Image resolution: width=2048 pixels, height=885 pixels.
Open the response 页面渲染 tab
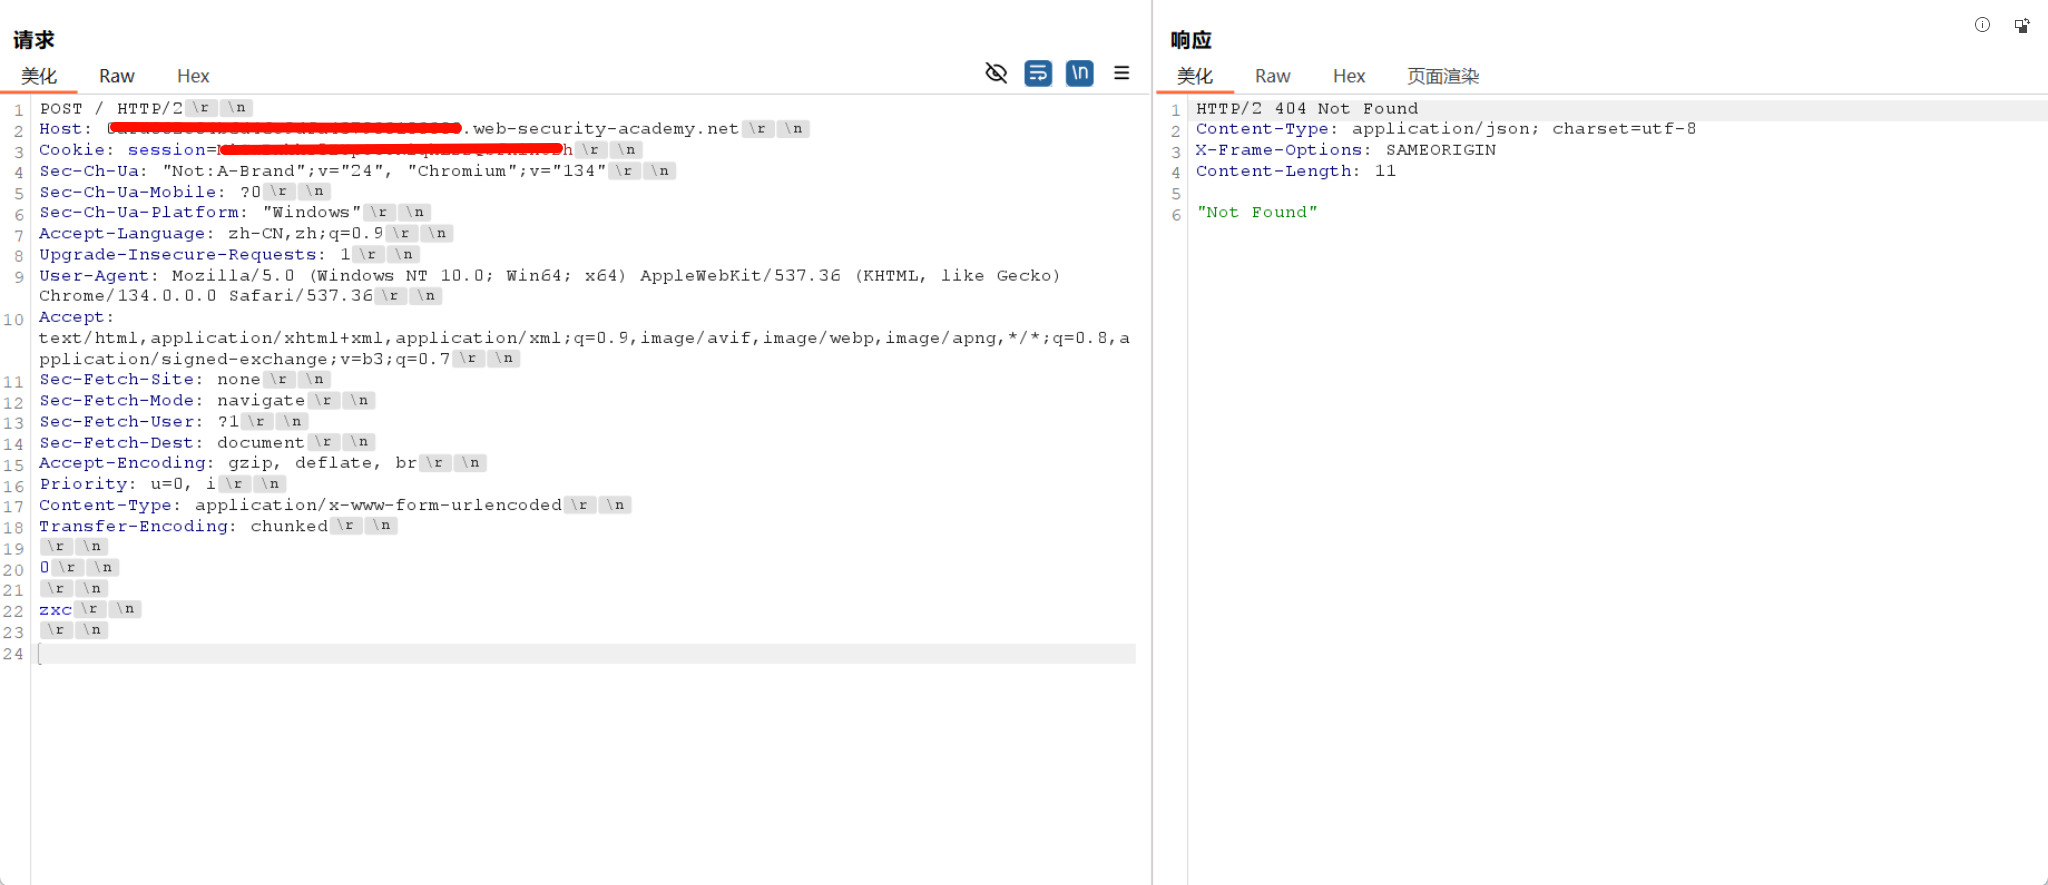coord(1443,76)
